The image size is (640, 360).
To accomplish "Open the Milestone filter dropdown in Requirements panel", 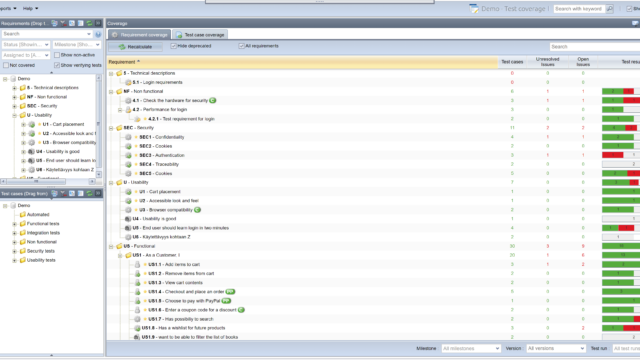I will (x=77, y=44).
